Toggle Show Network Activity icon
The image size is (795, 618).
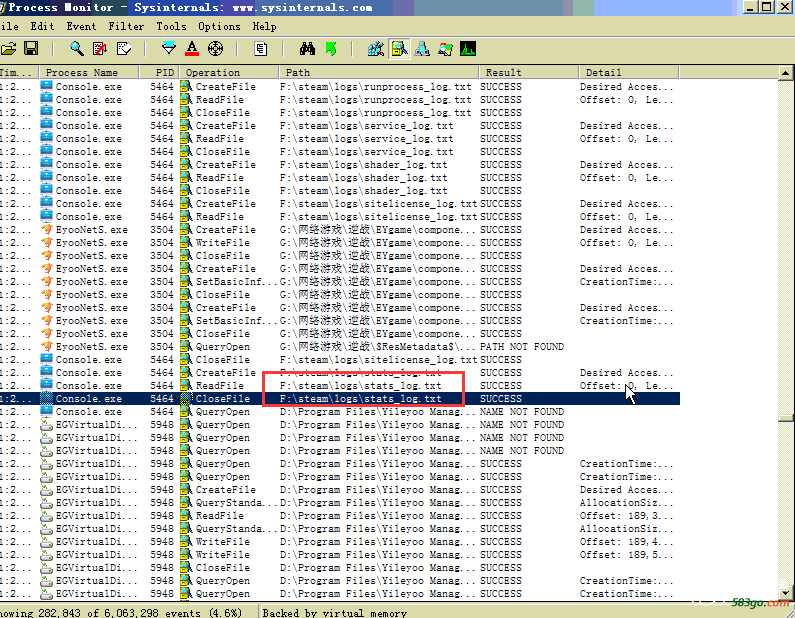click(x=422, y=49)
